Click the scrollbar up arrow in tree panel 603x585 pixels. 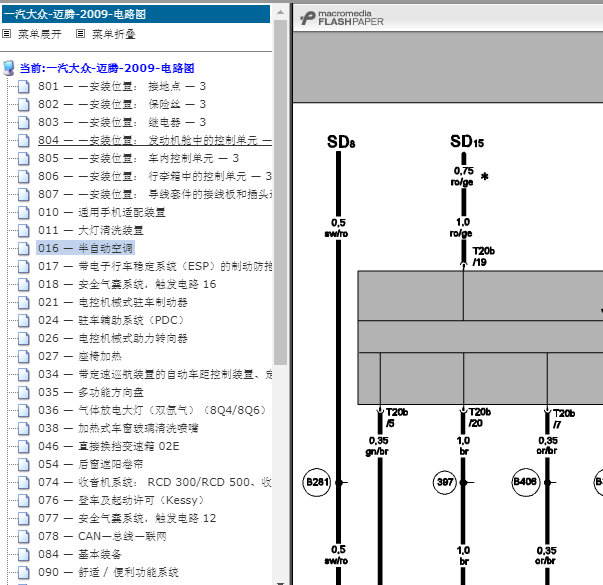pyautogui.click(x=280, y=12)
